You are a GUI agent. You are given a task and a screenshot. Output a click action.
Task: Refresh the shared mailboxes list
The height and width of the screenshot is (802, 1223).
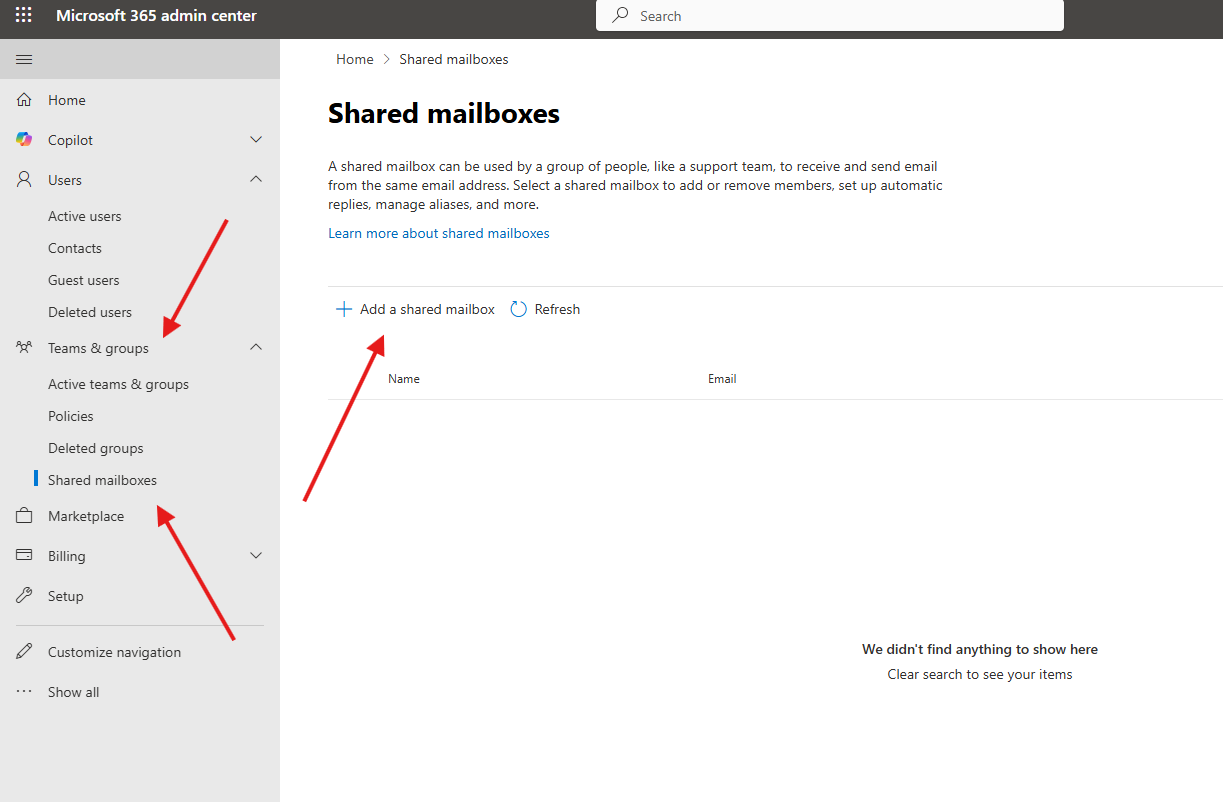pos(545,310)
